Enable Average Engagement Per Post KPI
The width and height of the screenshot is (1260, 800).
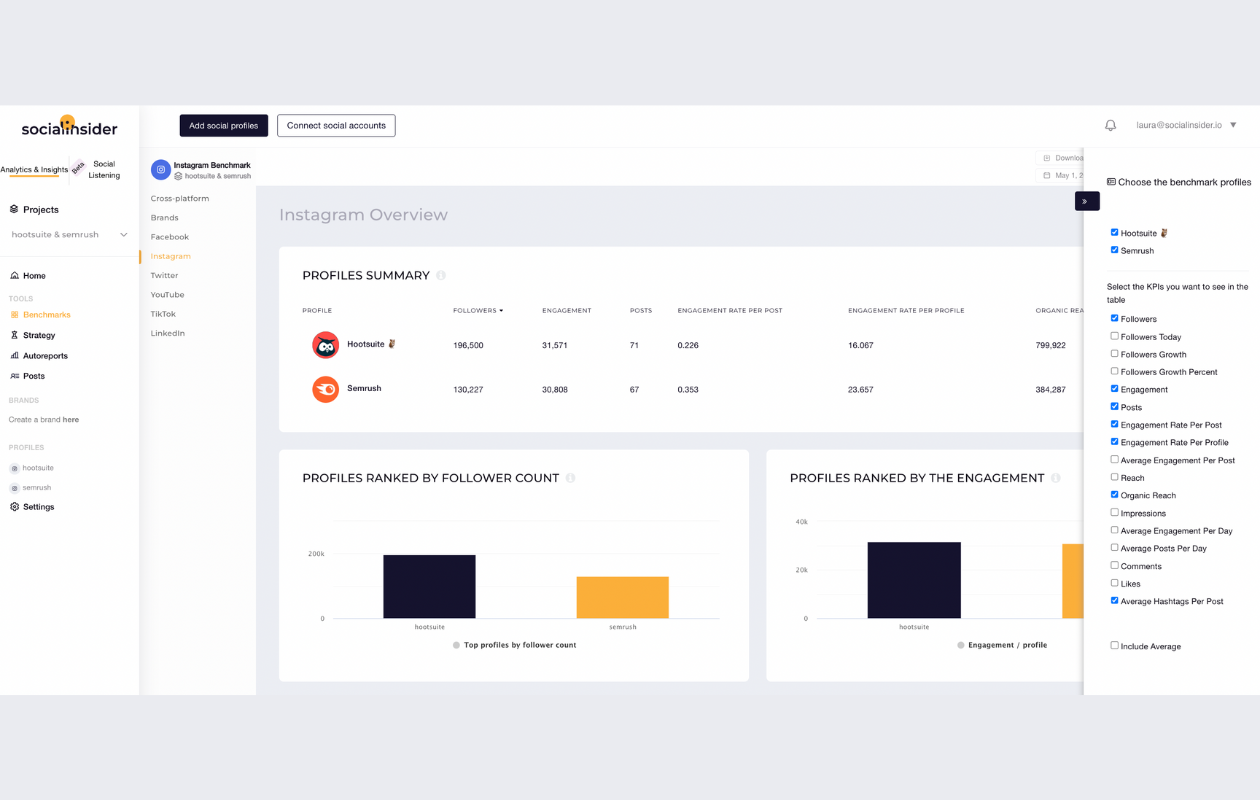(1115, 459)
